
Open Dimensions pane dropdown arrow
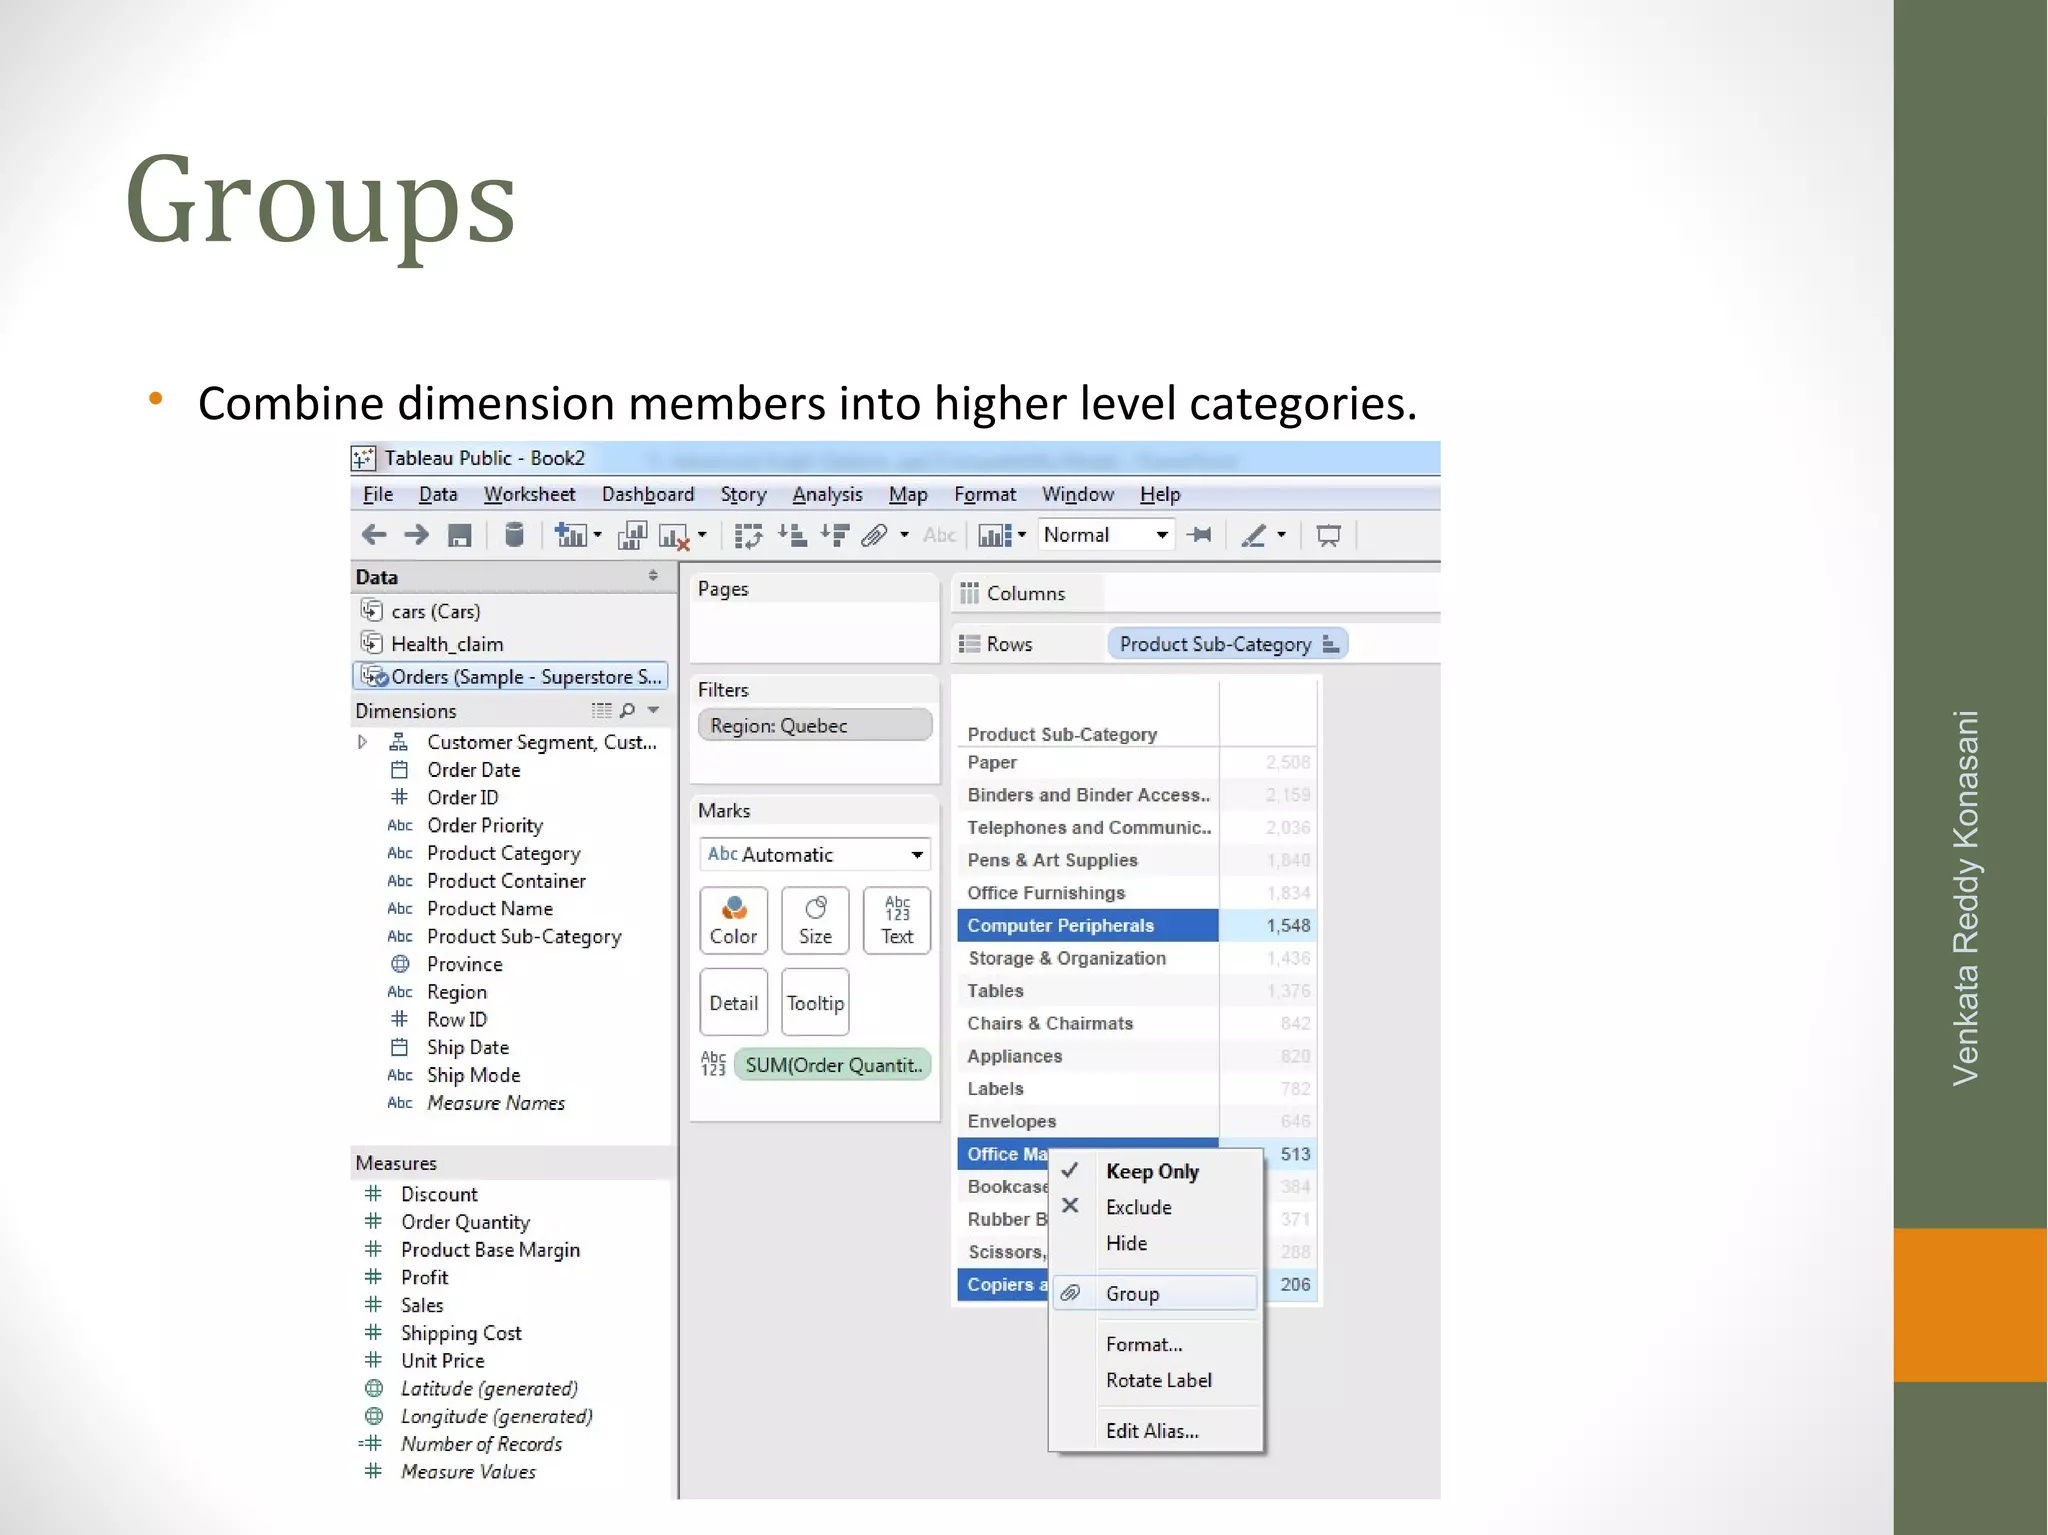[653, 710]
